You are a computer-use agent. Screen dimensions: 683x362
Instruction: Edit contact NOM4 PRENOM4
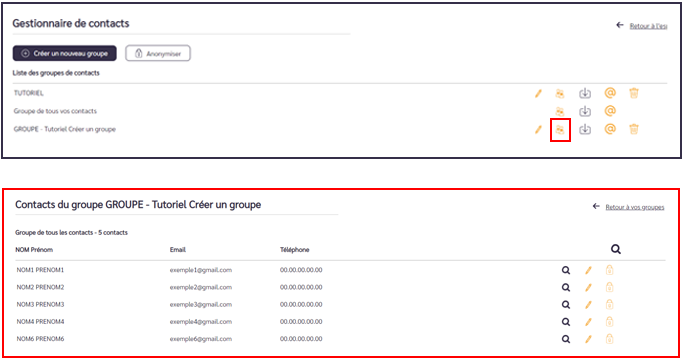tap(588, 322)
